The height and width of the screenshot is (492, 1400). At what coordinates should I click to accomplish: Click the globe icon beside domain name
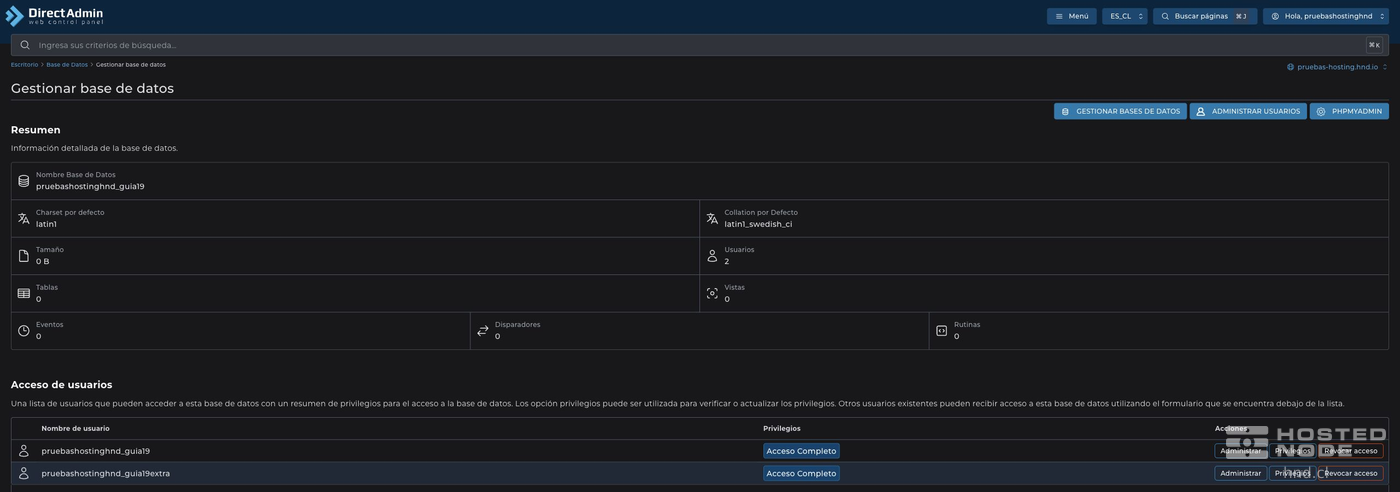coord(1291,67)
